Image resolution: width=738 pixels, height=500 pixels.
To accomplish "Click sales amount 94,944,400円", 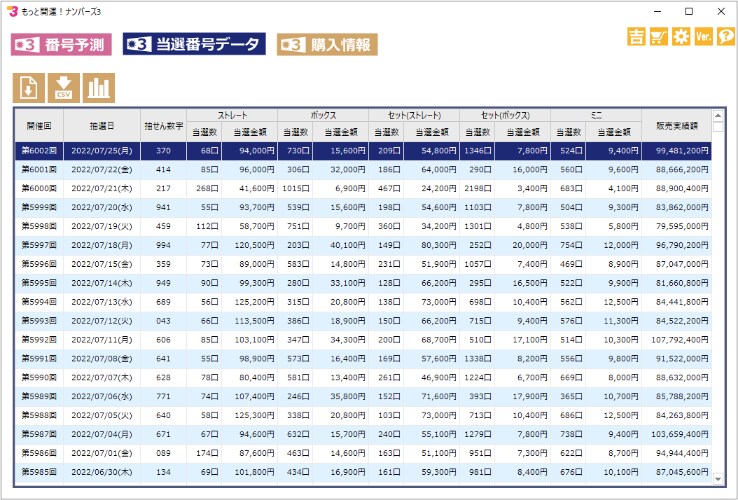I will (682, 453).
